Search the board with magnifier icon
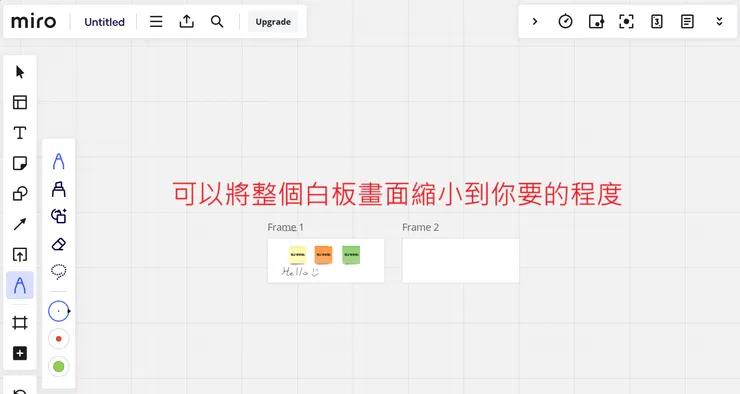The height and width of the screenshot is (394, 740). pos(217,22)
